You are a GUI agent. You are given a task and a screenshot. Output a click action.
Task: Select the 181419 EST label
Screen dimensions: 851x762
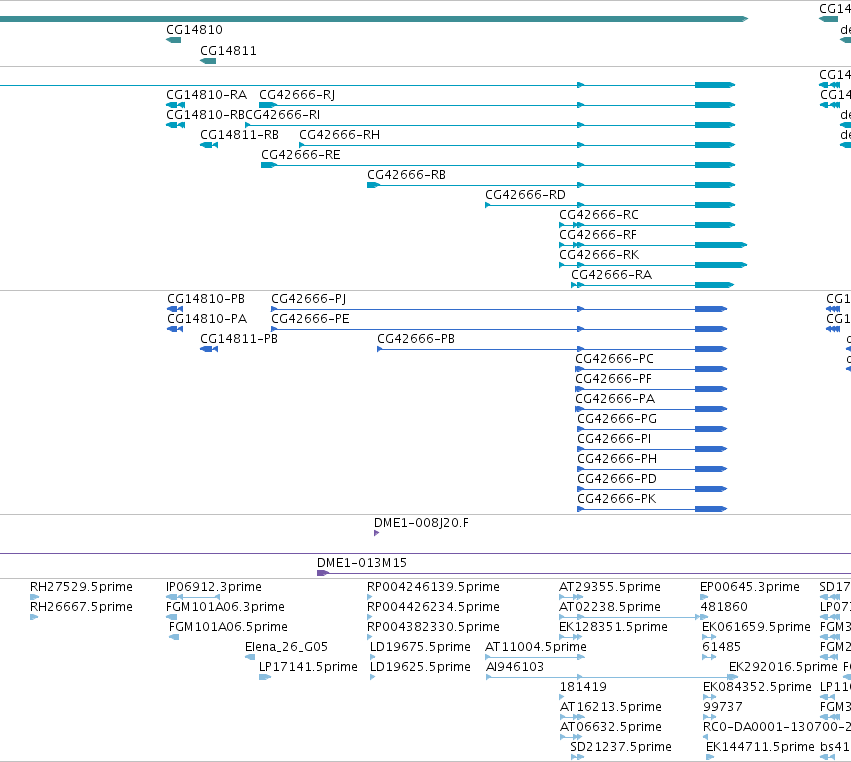(583, 687)
